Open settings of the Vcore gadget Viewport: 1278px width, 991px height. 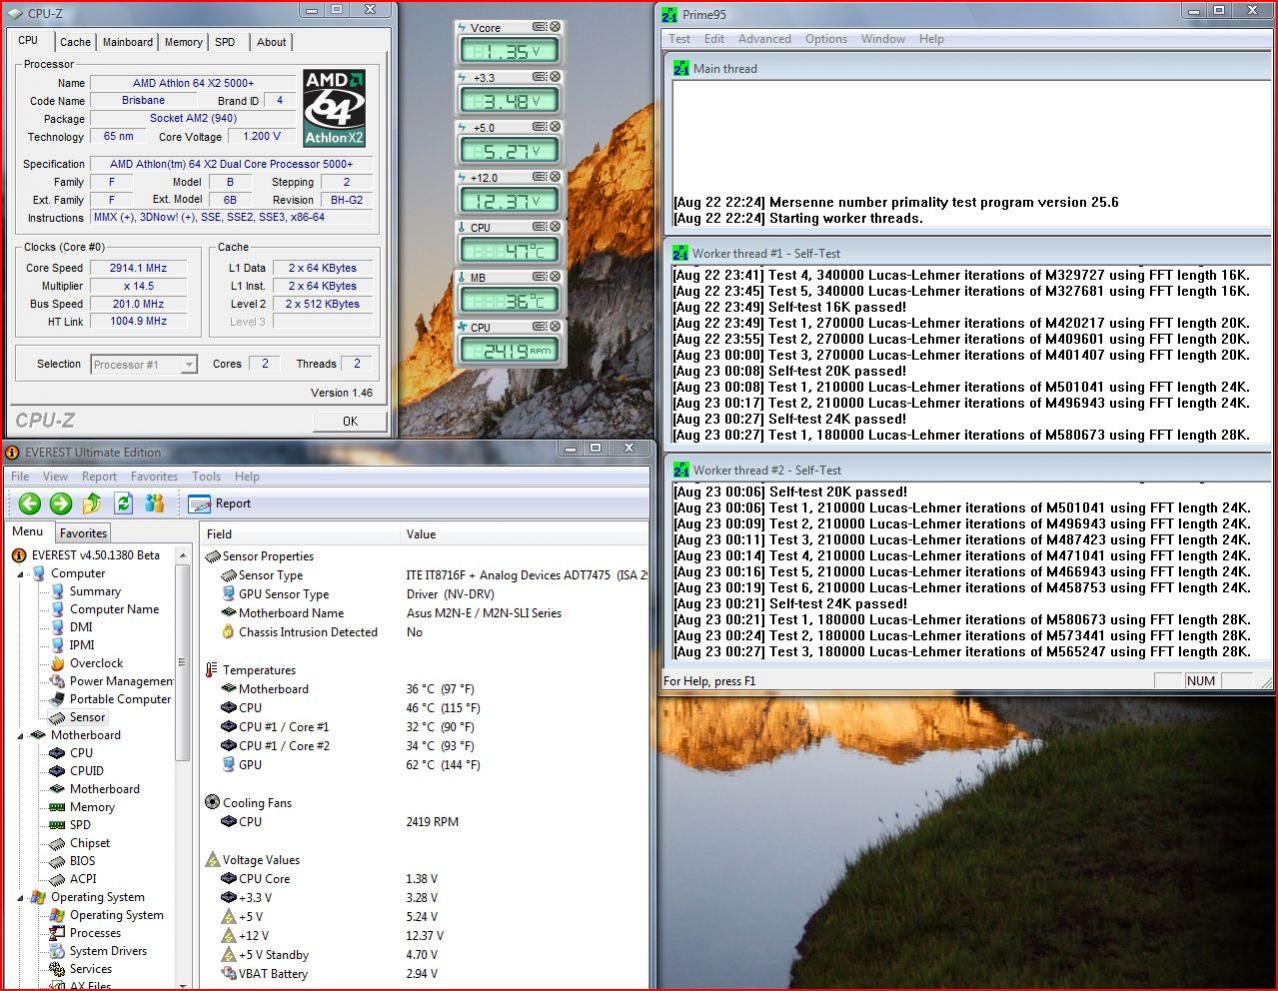(540, 27)
